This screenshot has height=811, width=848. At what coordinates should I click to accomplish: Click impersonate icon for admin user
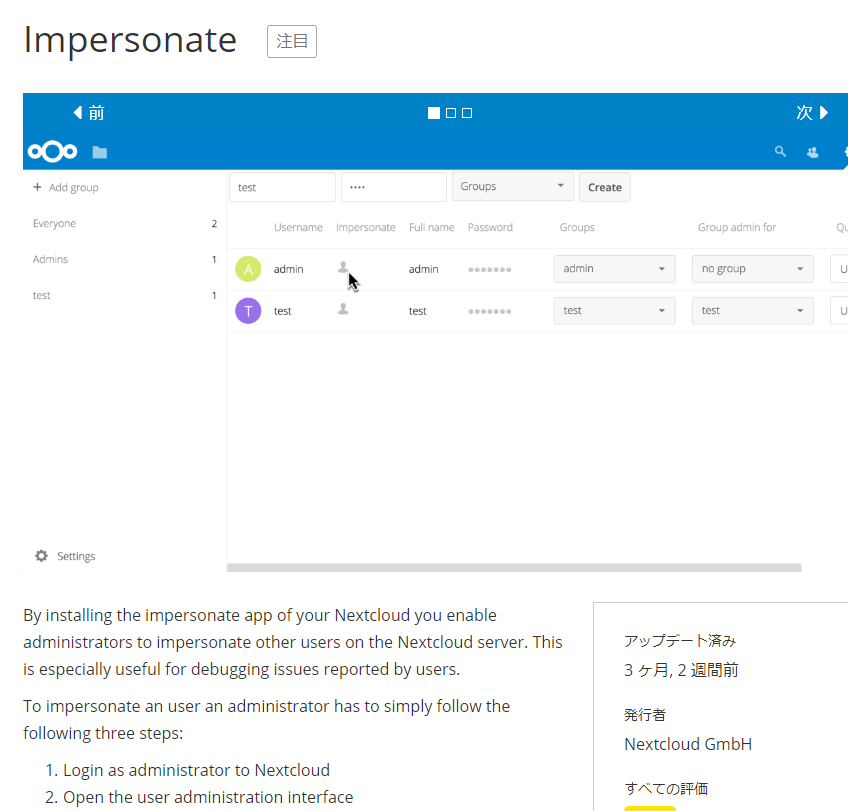click(343, 267)
